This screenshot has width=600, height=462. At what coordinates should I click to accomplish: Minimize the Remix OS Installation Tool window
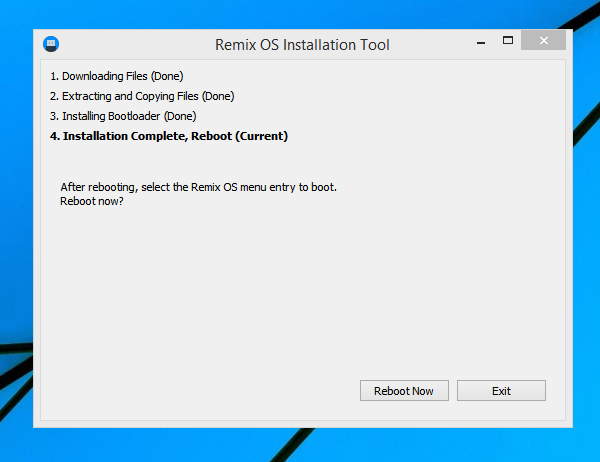[x=481, y=41]
